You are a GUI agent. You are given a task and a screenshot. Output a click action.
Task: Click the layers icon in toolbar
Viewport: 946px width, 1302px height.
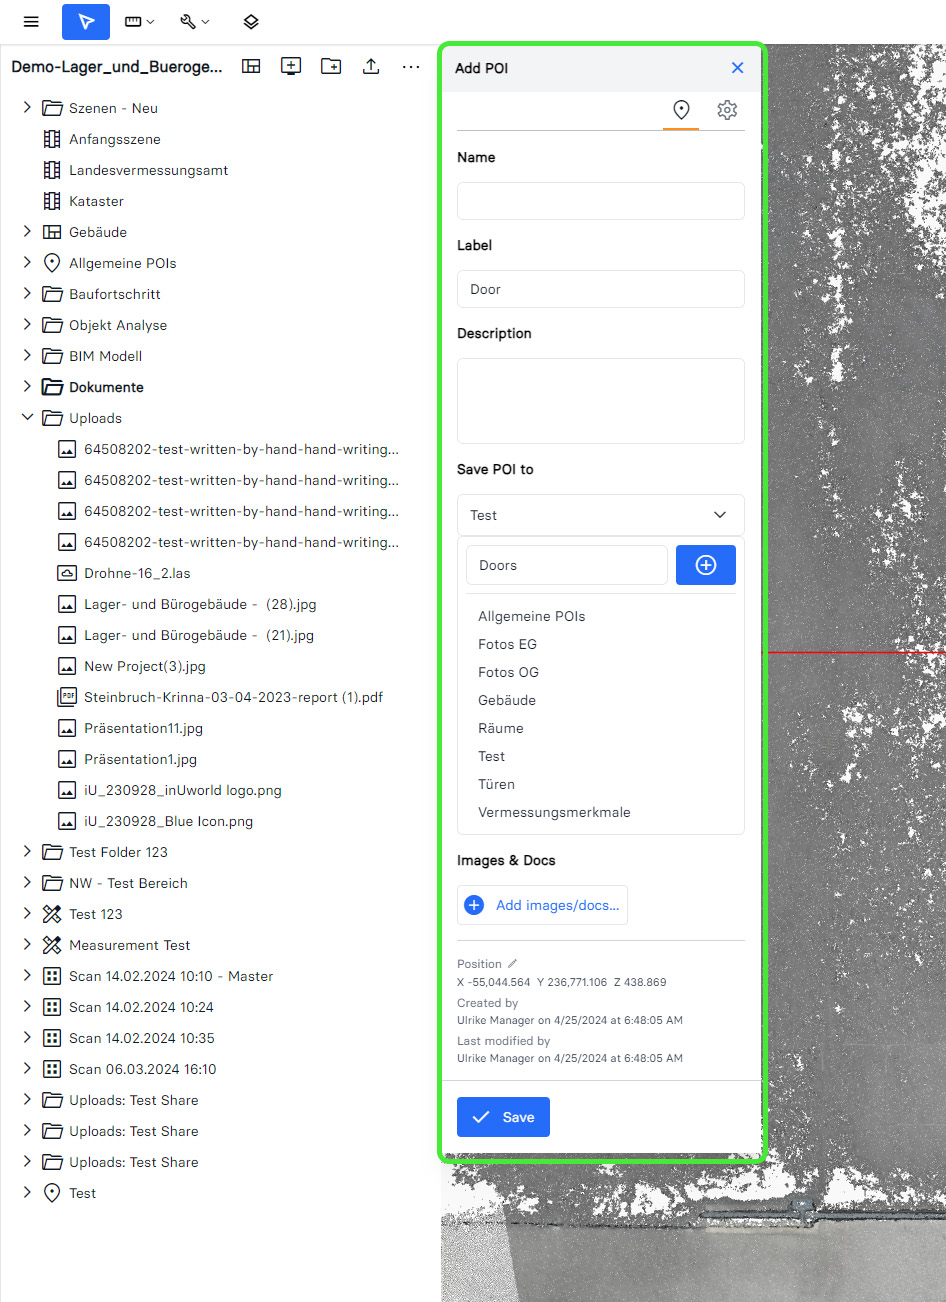(x=251, y=22)
